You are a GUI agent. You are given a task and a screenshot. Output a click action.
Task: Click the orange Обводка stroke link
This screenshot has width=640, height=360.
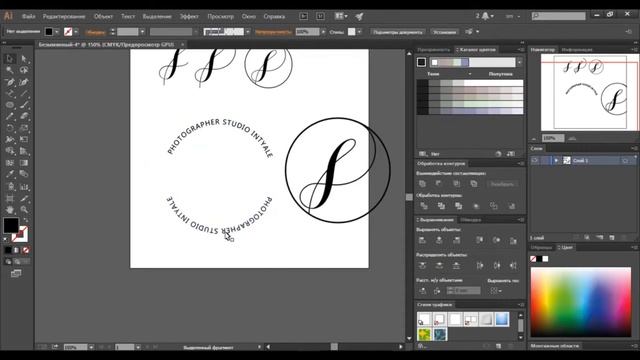(x=96, y=32)
